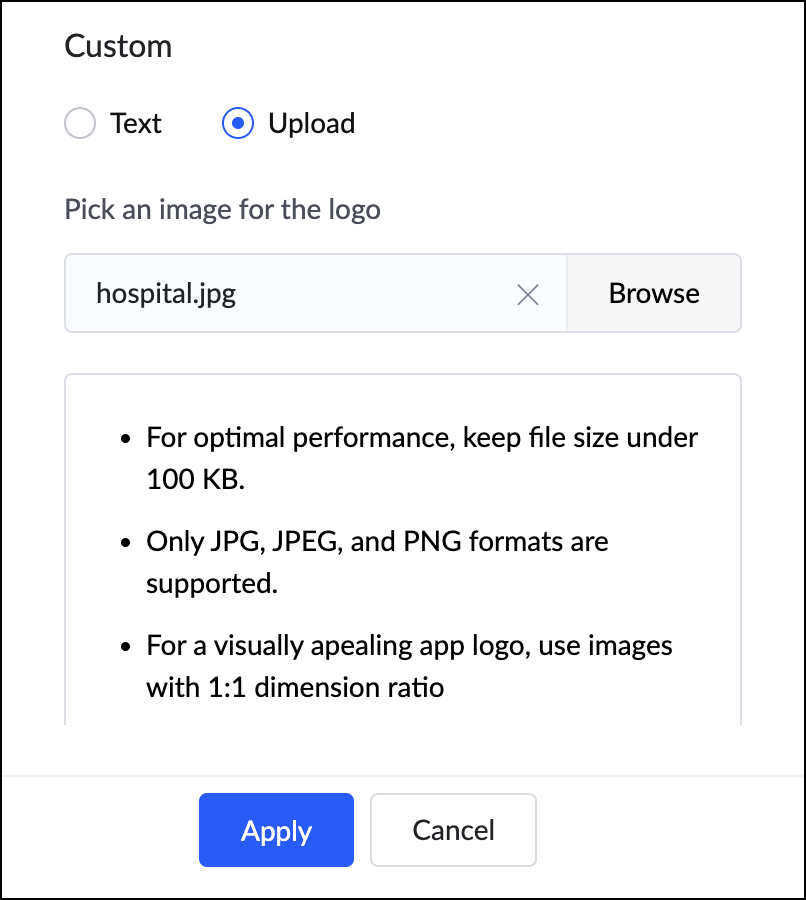Image resolution: width=806 pixels, height=900 pixels.
Task: Click the bullet before the formats tip
Action: (126, 543)
